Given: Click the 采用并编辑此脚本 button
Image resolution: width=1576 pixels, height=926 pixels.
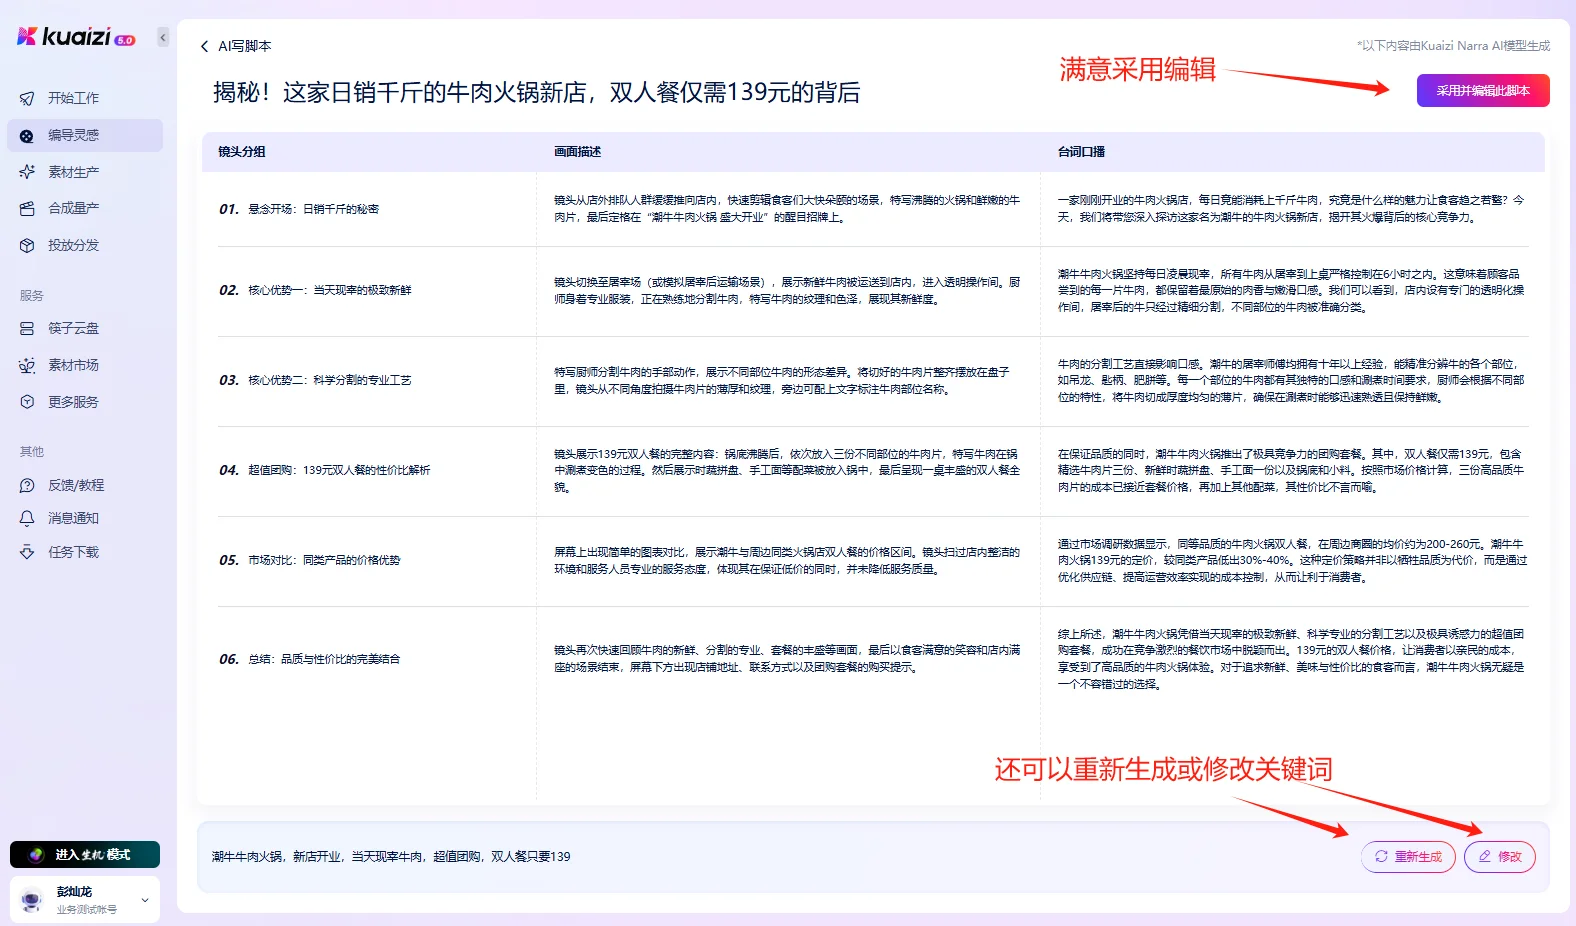Looking at the screenshot, I should pos(1483,91).
